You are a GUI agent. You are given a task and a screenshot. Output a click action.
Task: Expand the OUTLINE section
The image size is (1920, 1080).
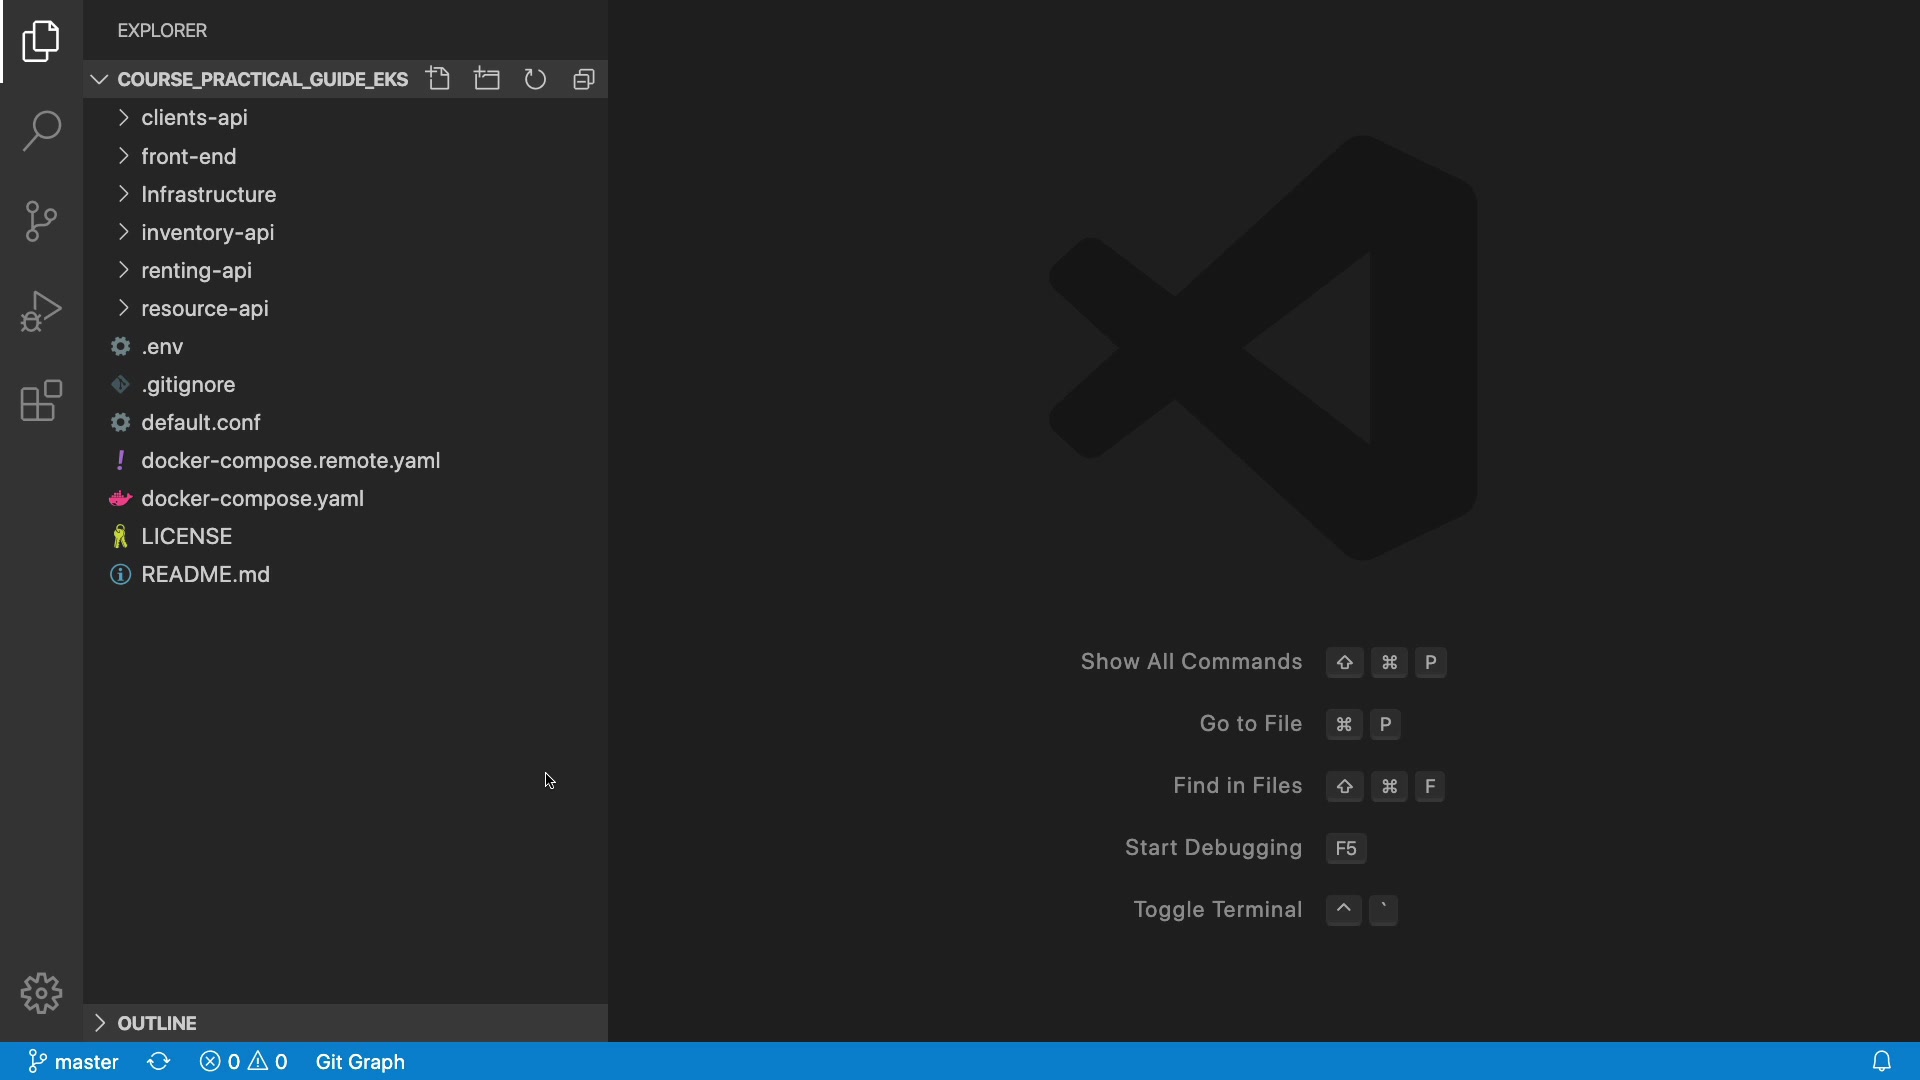point(157,1023)
